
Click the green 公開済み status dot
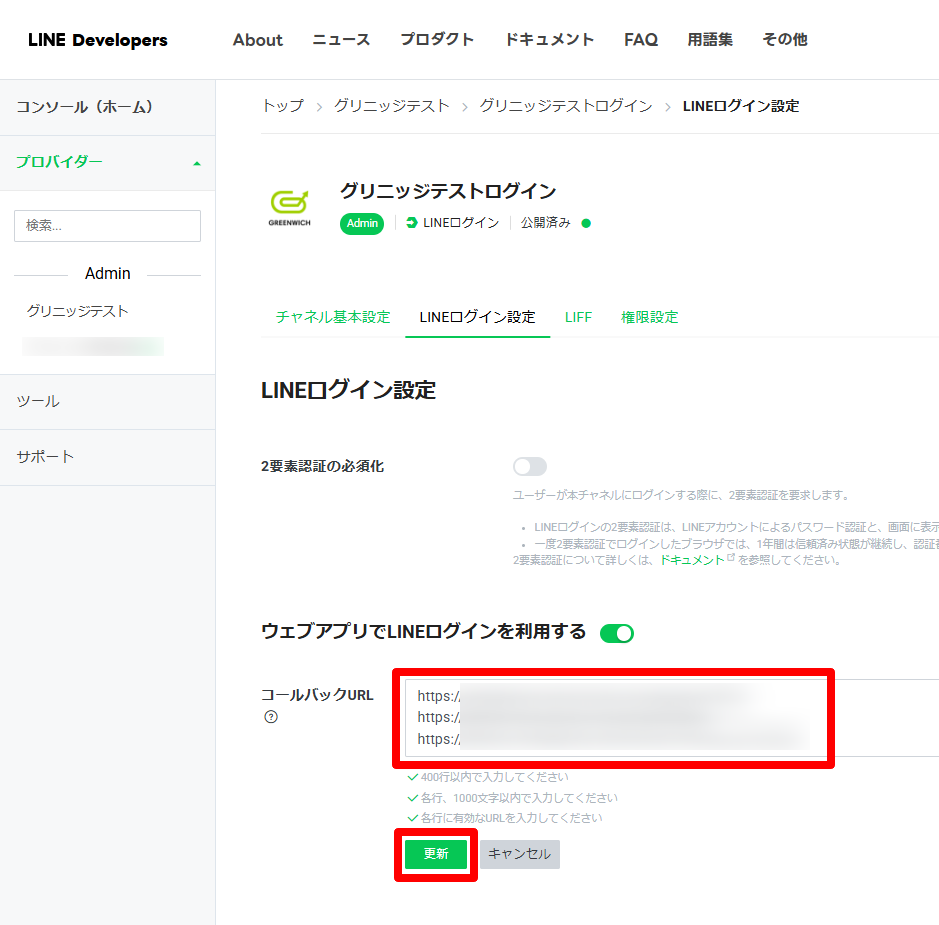[586, 223]
